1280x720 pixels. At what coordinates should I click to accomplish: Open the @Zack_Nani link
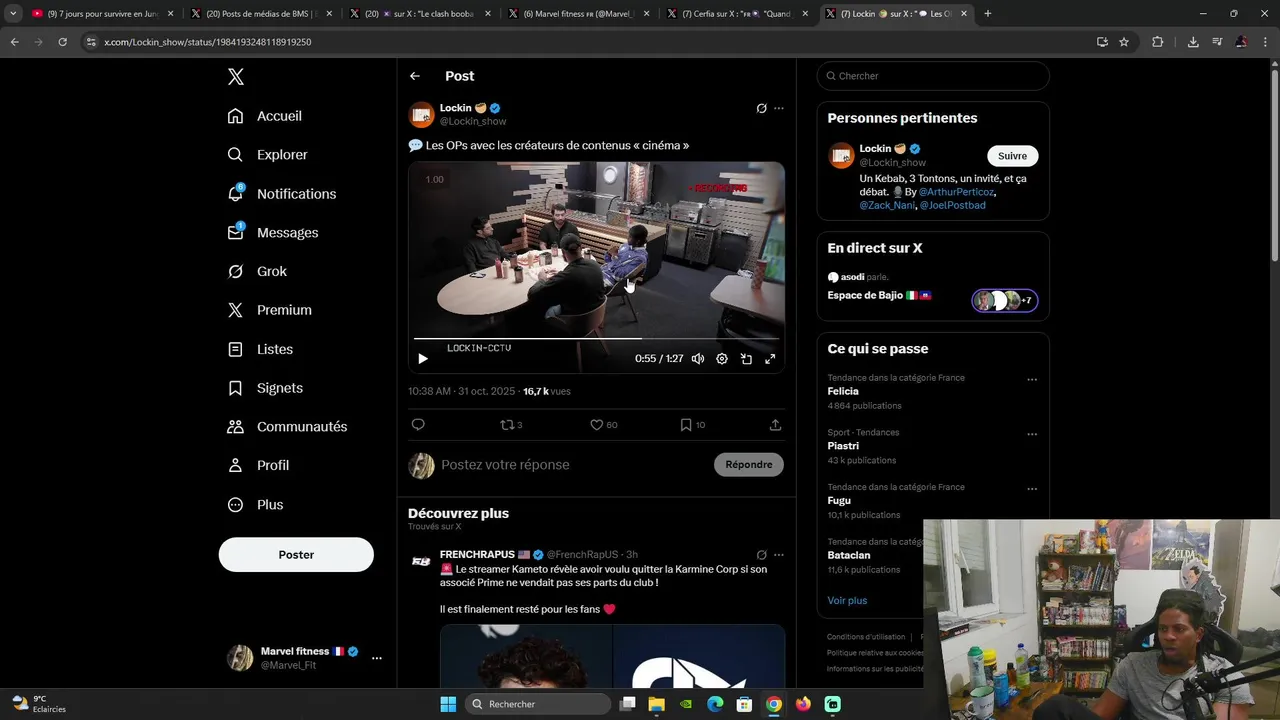tap(887, 205)
